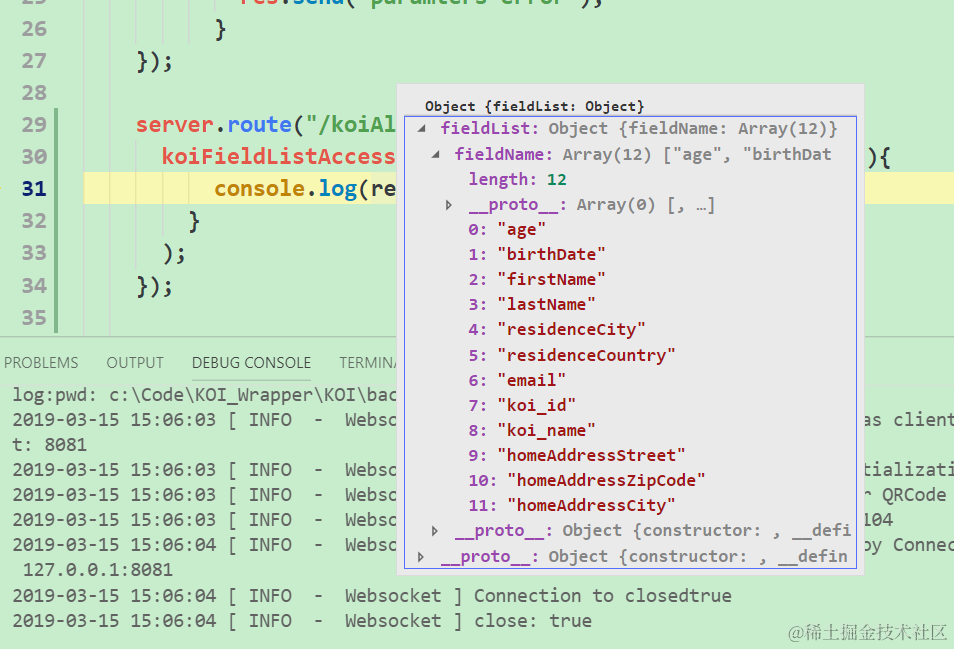
Task: Click array item 5 "residenceCountry"
Action: [571, 355]
